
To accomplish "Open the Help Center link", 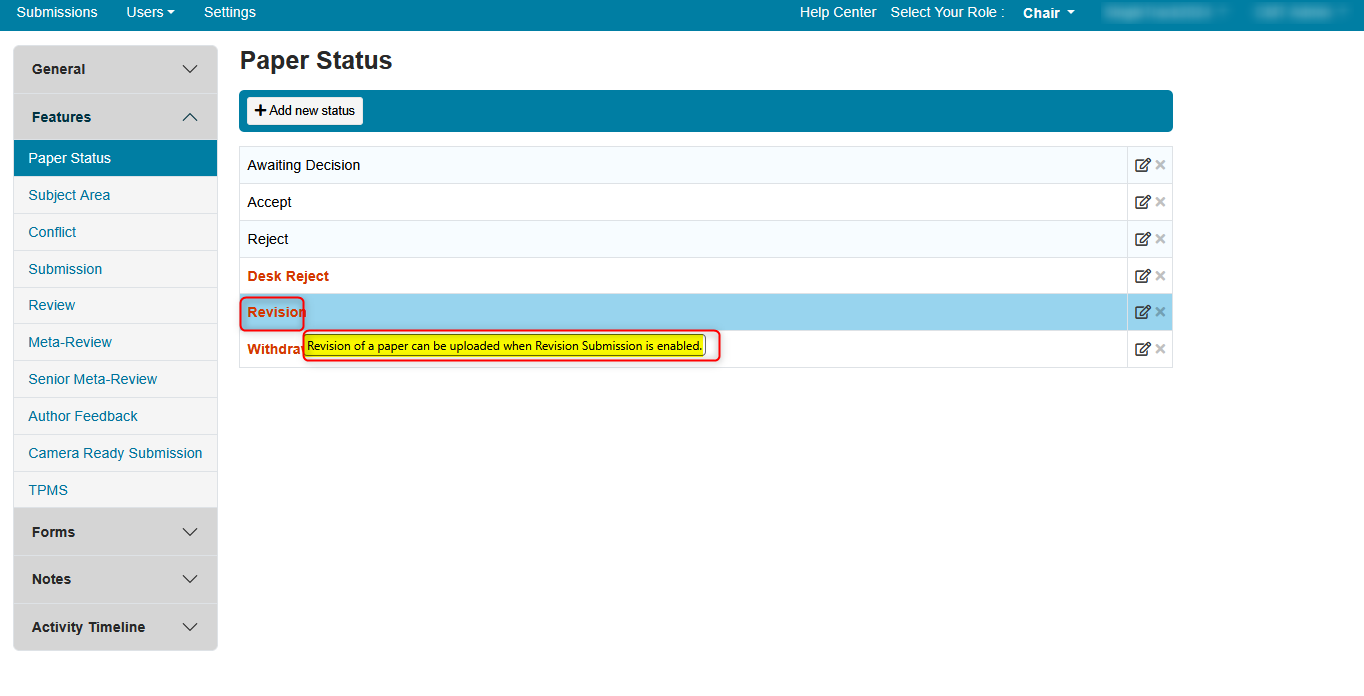I will coord(837,12).
